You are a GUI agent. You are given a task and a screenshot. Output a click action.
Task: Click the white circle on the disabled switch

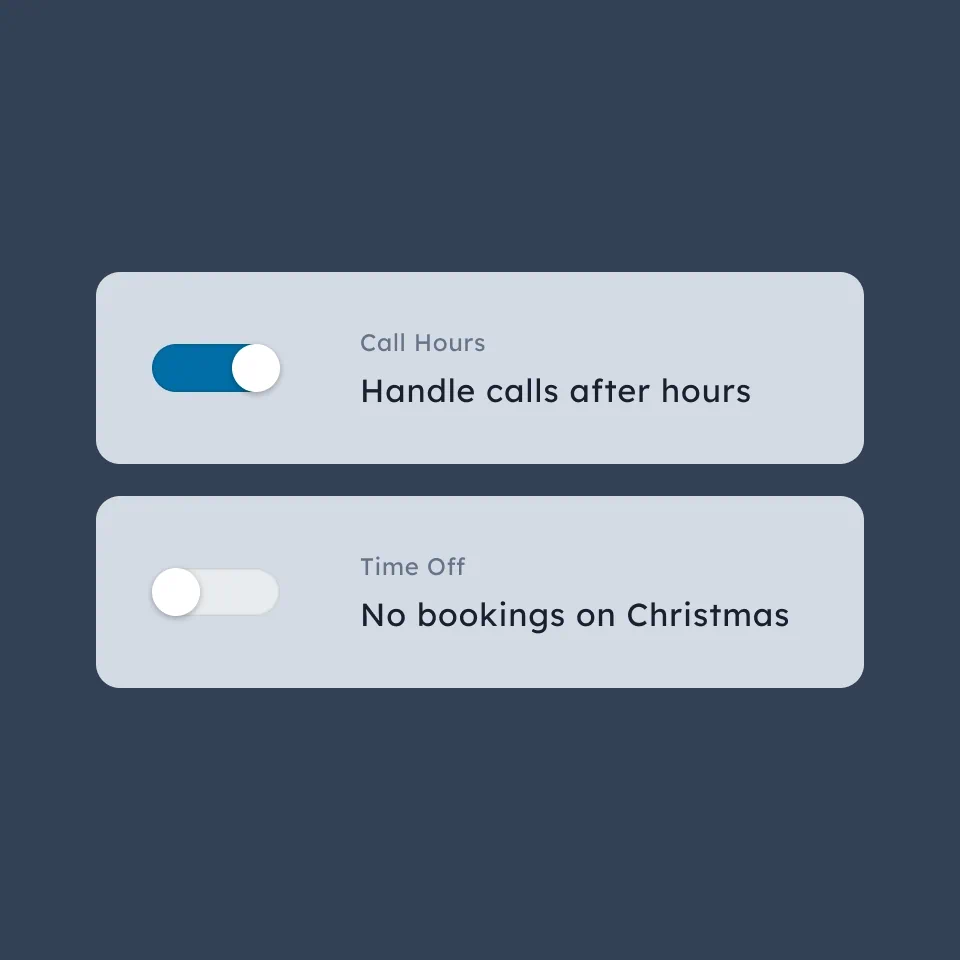click(175, 592)
